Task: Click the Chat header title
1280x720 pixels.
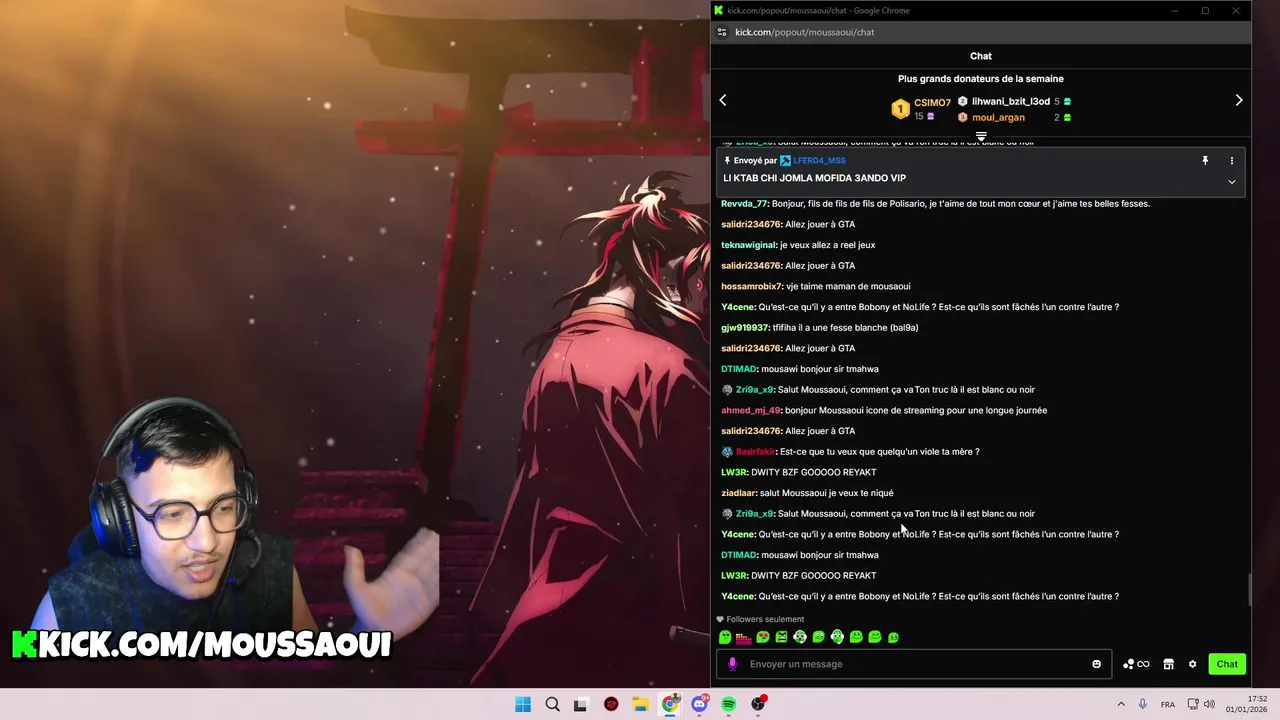Action: pyautogui.click(x=981, y=56)
